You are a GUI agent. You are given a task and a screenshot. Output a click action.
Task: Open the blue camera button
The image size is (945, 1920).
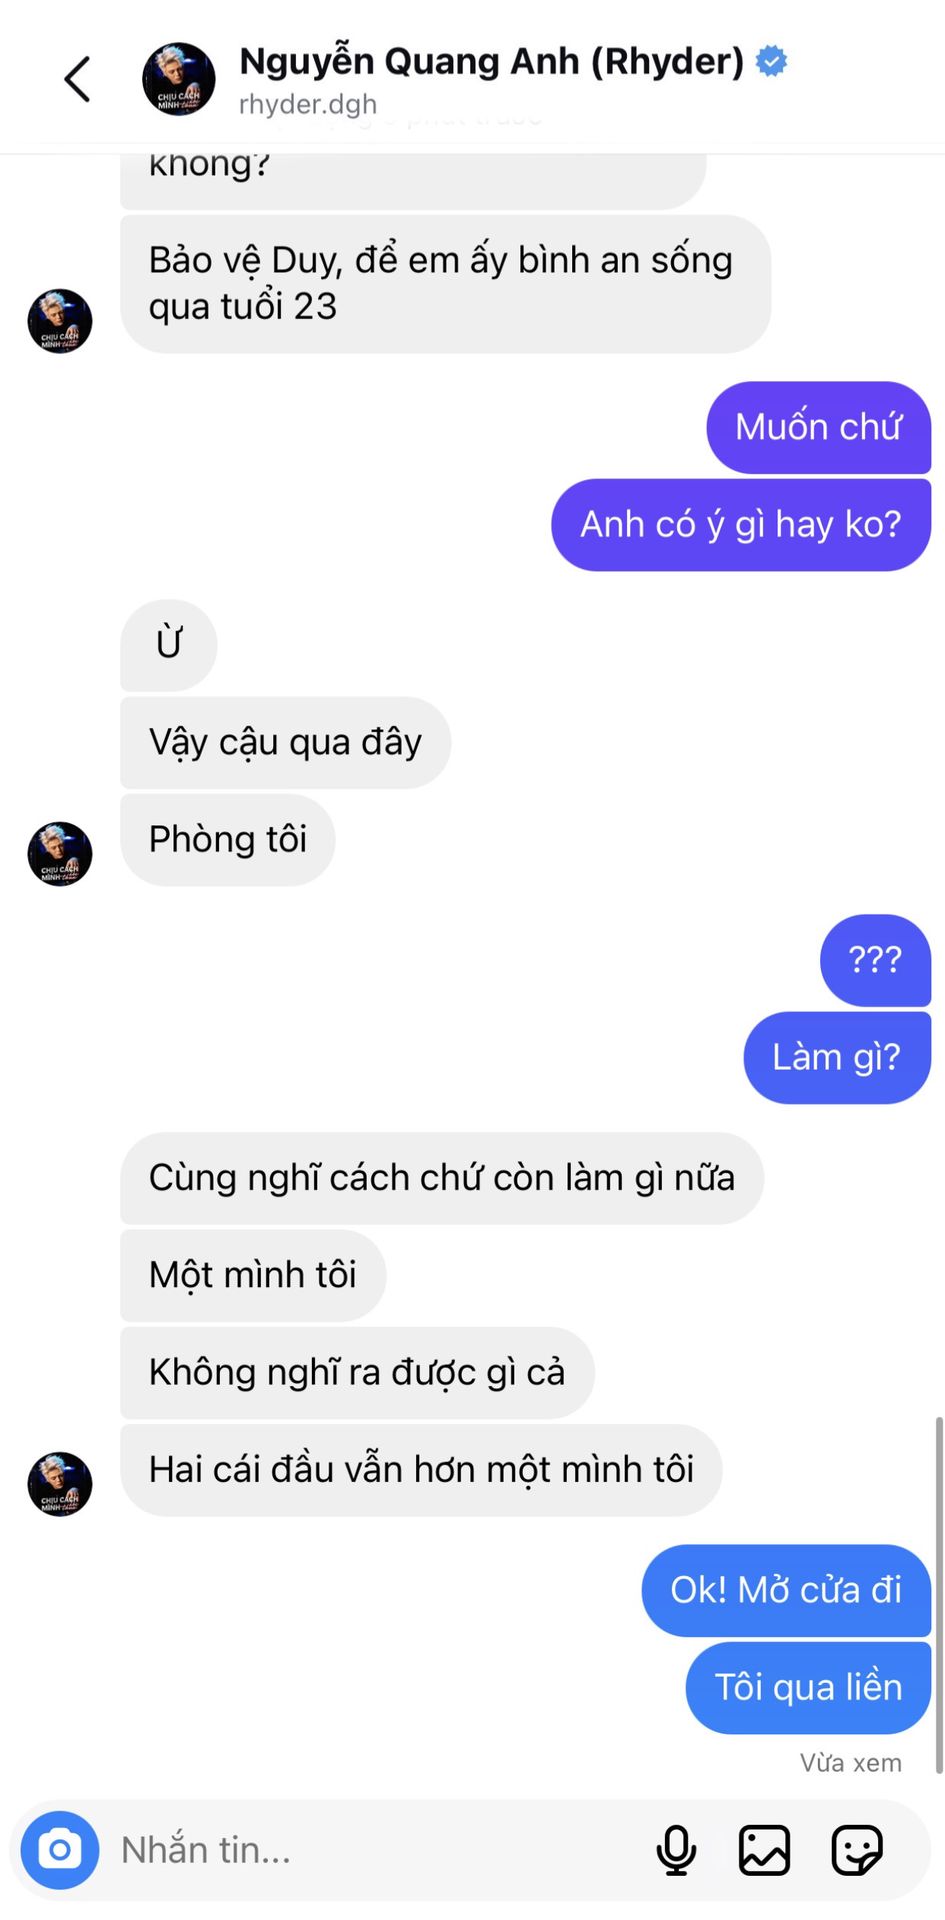[60, 1850]
